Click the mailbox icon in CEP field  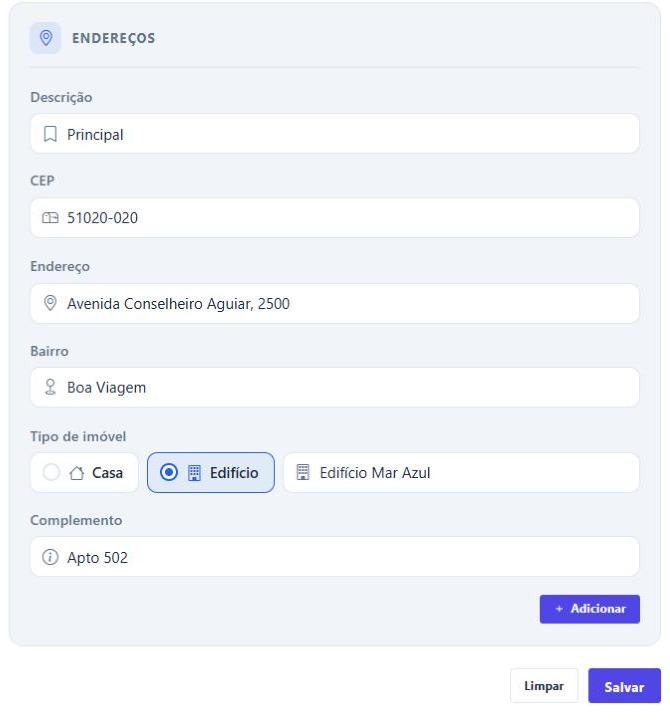coord(50,218)
